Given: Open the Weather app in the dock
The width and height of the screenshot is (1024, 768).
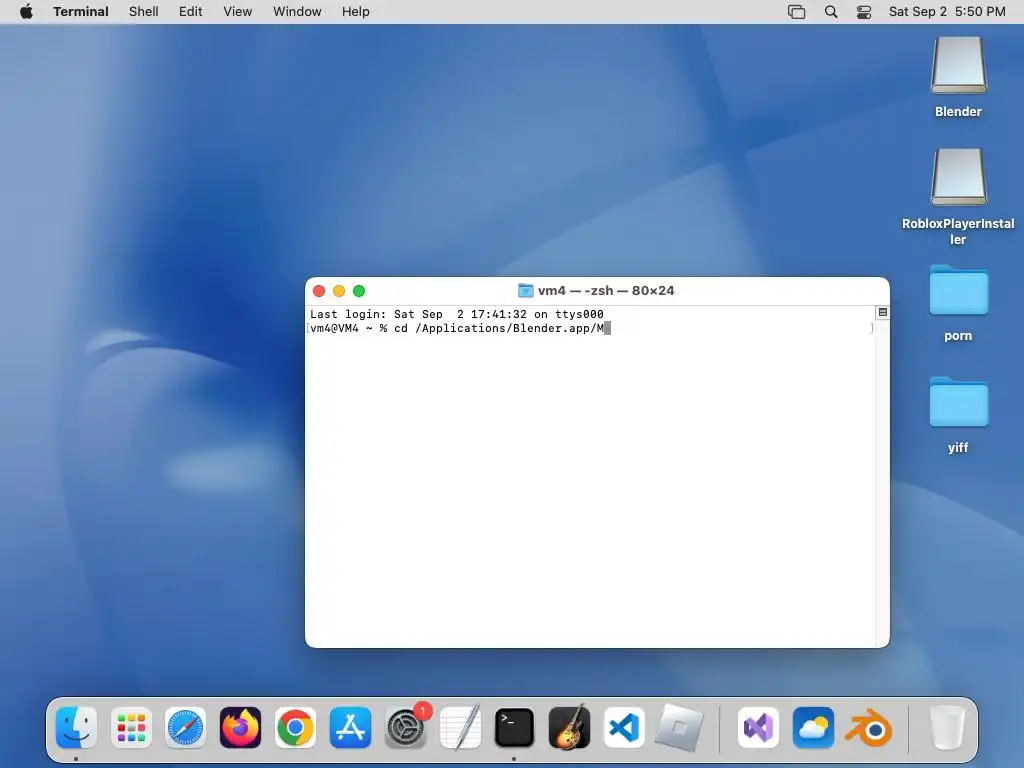Looking at the screenshot, I should pyautogui.click(x=813, y=728).
